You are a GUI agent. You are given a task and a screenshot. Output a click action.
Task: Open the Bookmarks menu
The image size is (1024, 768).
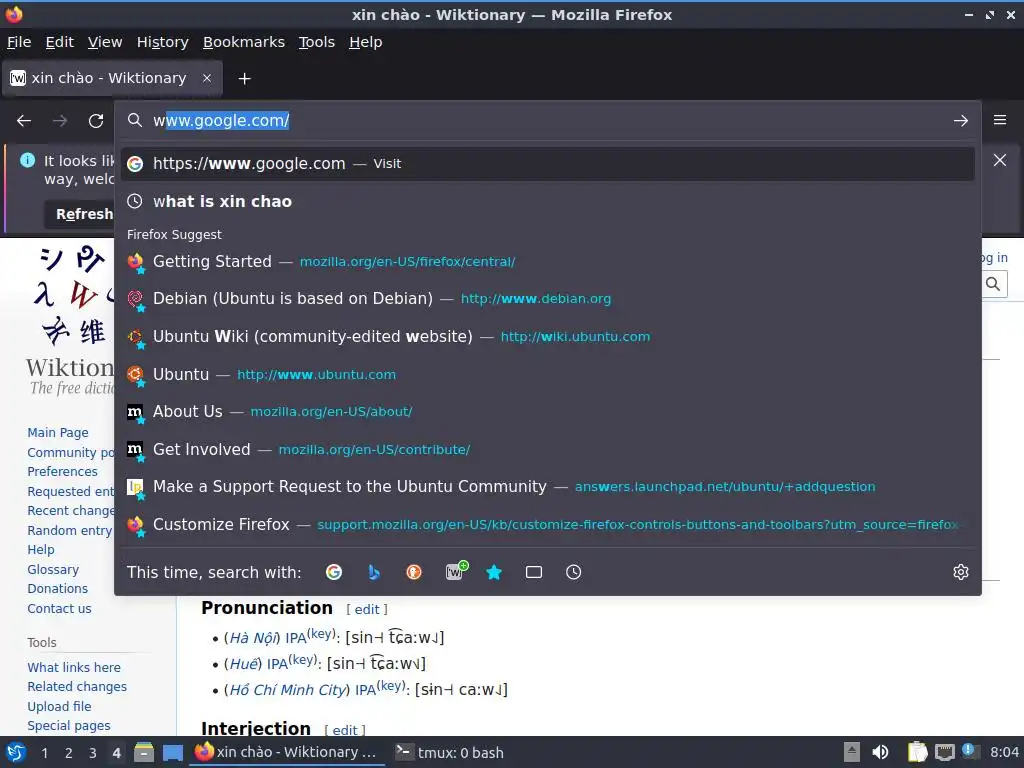[244, 42]
